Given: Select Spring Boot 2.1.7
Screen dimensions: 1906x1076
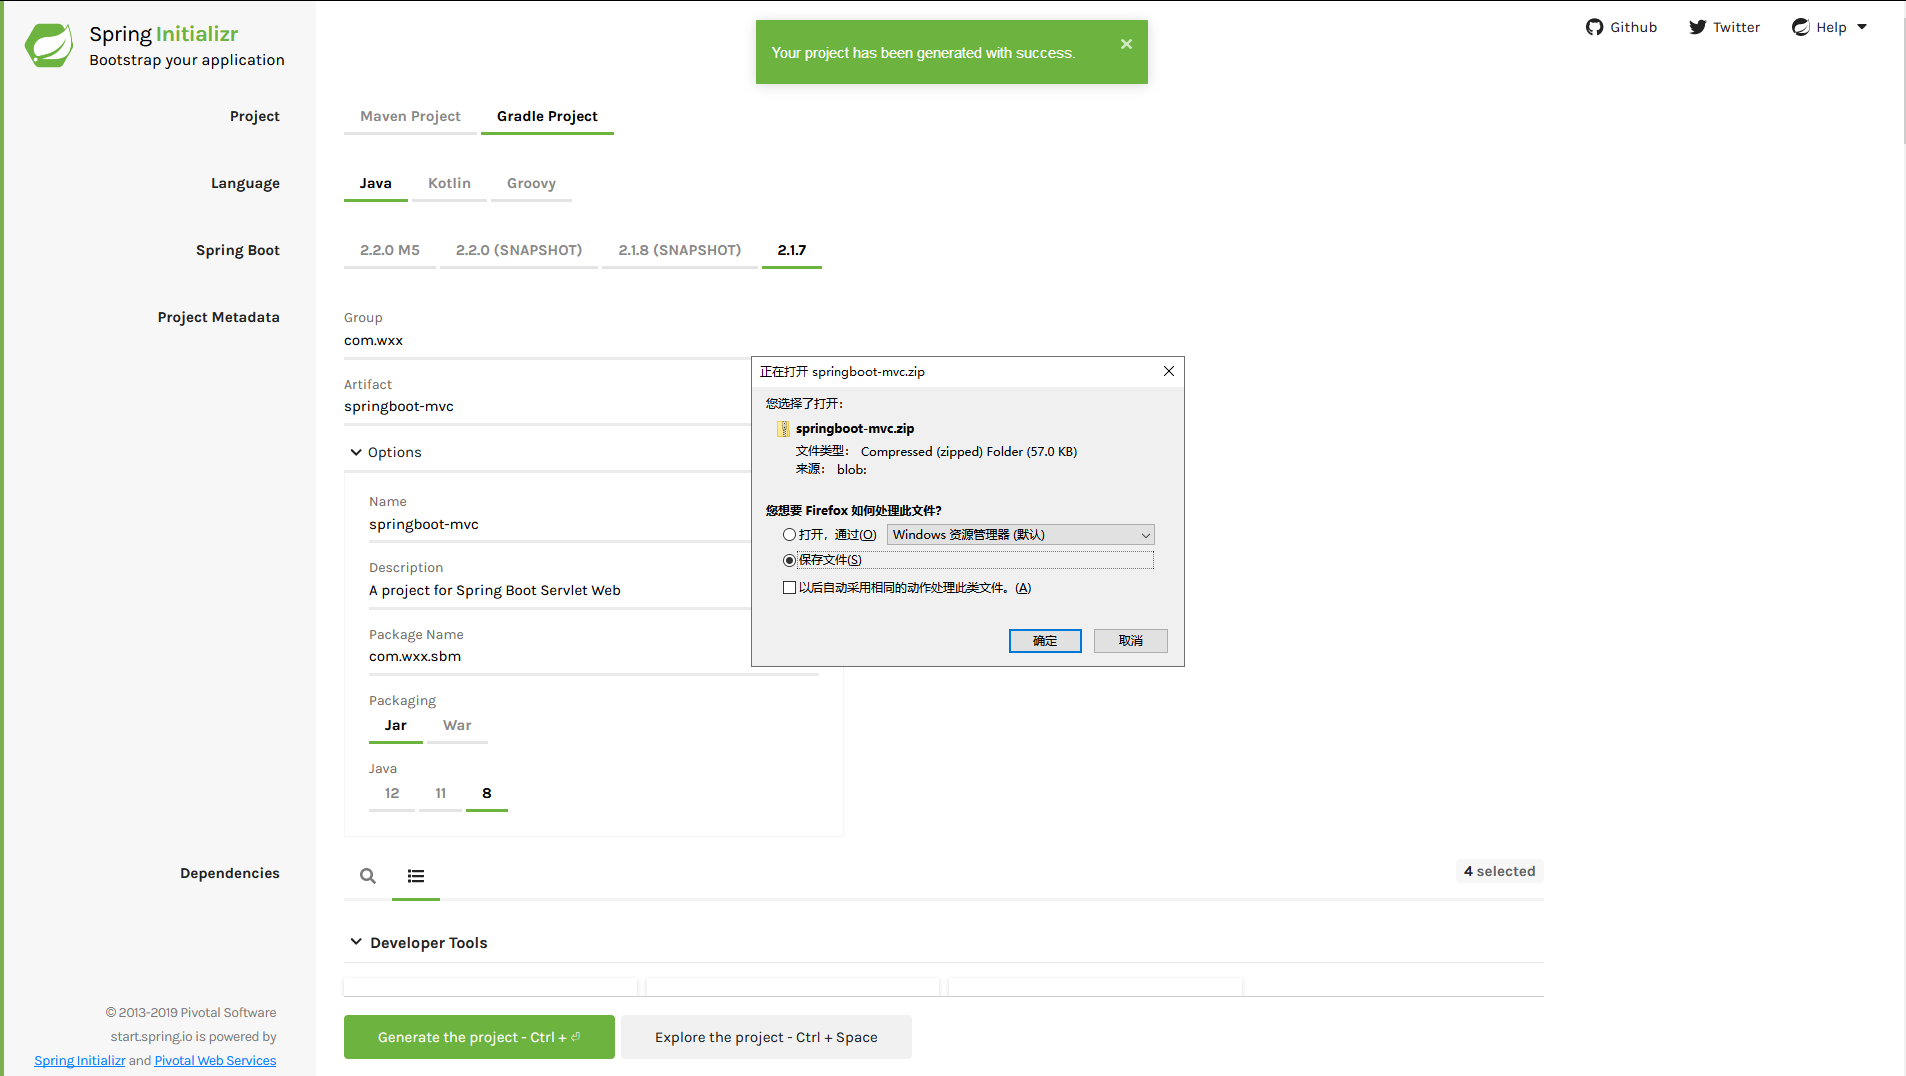Looking at the screenshot, I should click(792, 250).
